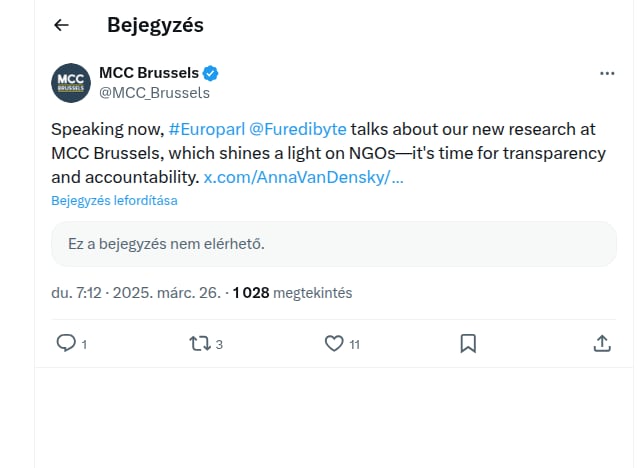Image resolution: width=640 pixels, height=468 pixels.
Task: Open the MCC Brussels display name
Action: [x=149, y=73]
